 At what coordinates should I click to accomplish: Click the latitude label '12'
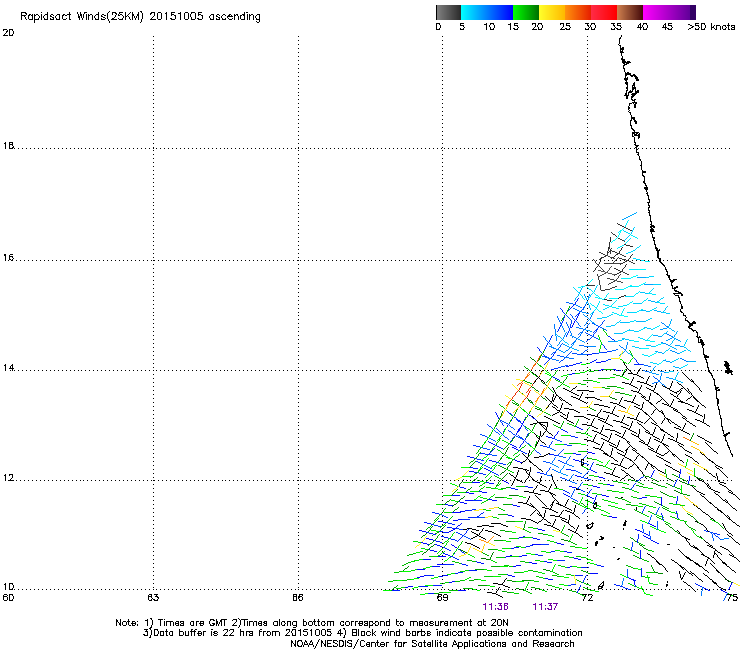coord(8,477)
